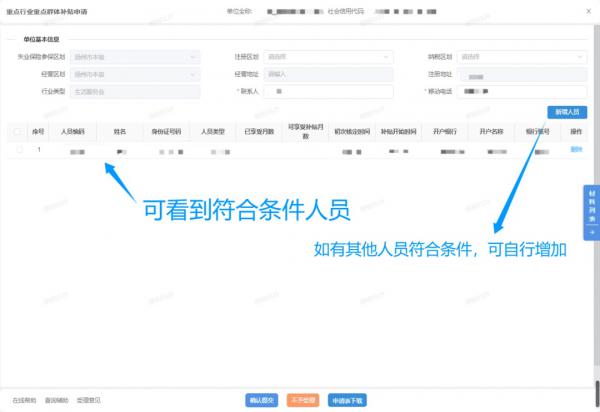Open the 查询辅助 link
This screenshot has width=600, height=412.
pos(57,400)
